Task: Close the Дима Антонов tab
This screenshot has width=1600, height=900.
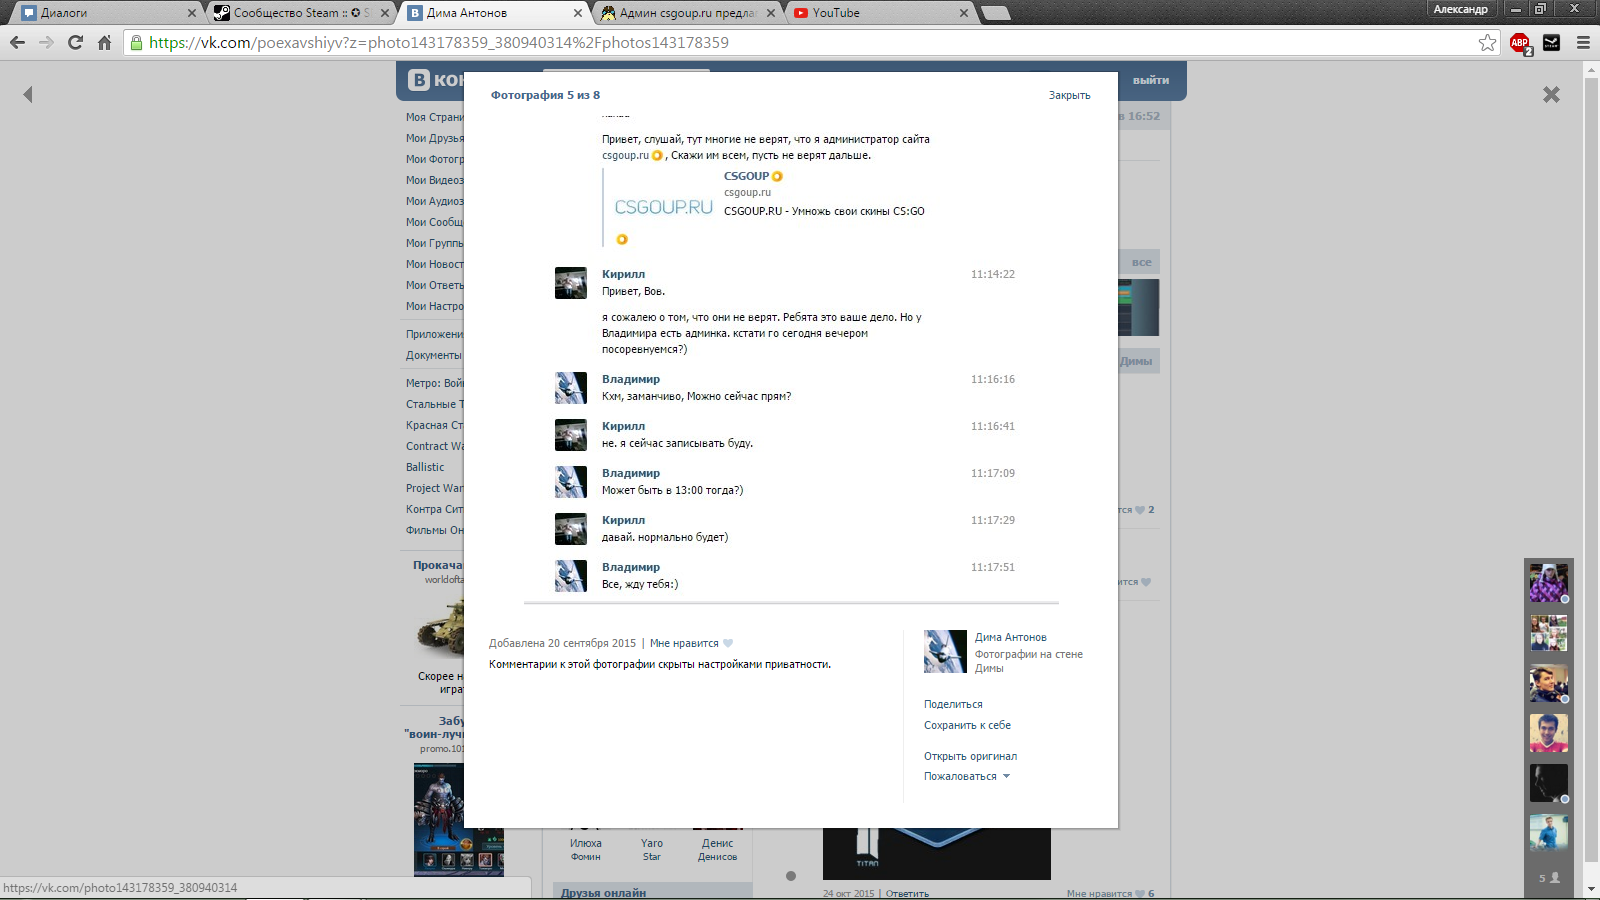Action: click(578, 13)
